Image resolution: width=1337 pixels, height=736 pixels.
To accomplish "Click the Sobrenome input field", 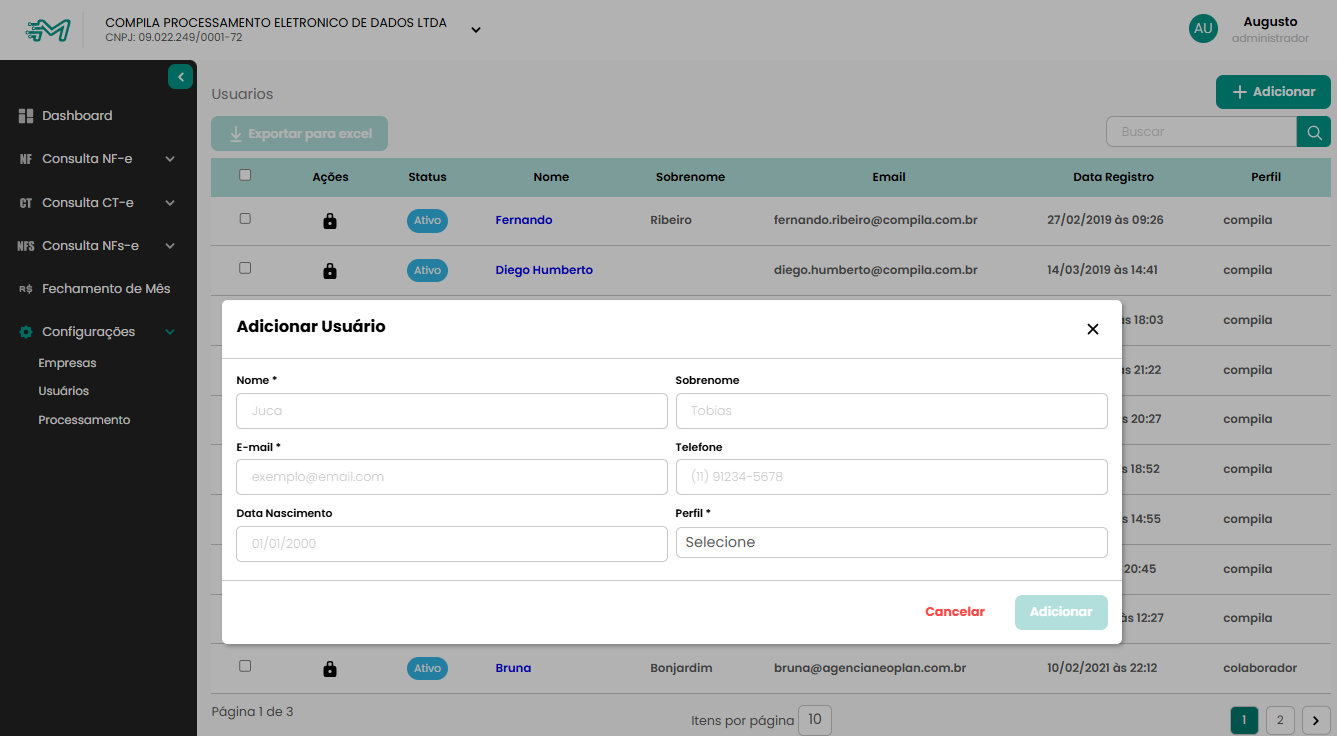I will (x=892, y=411).
